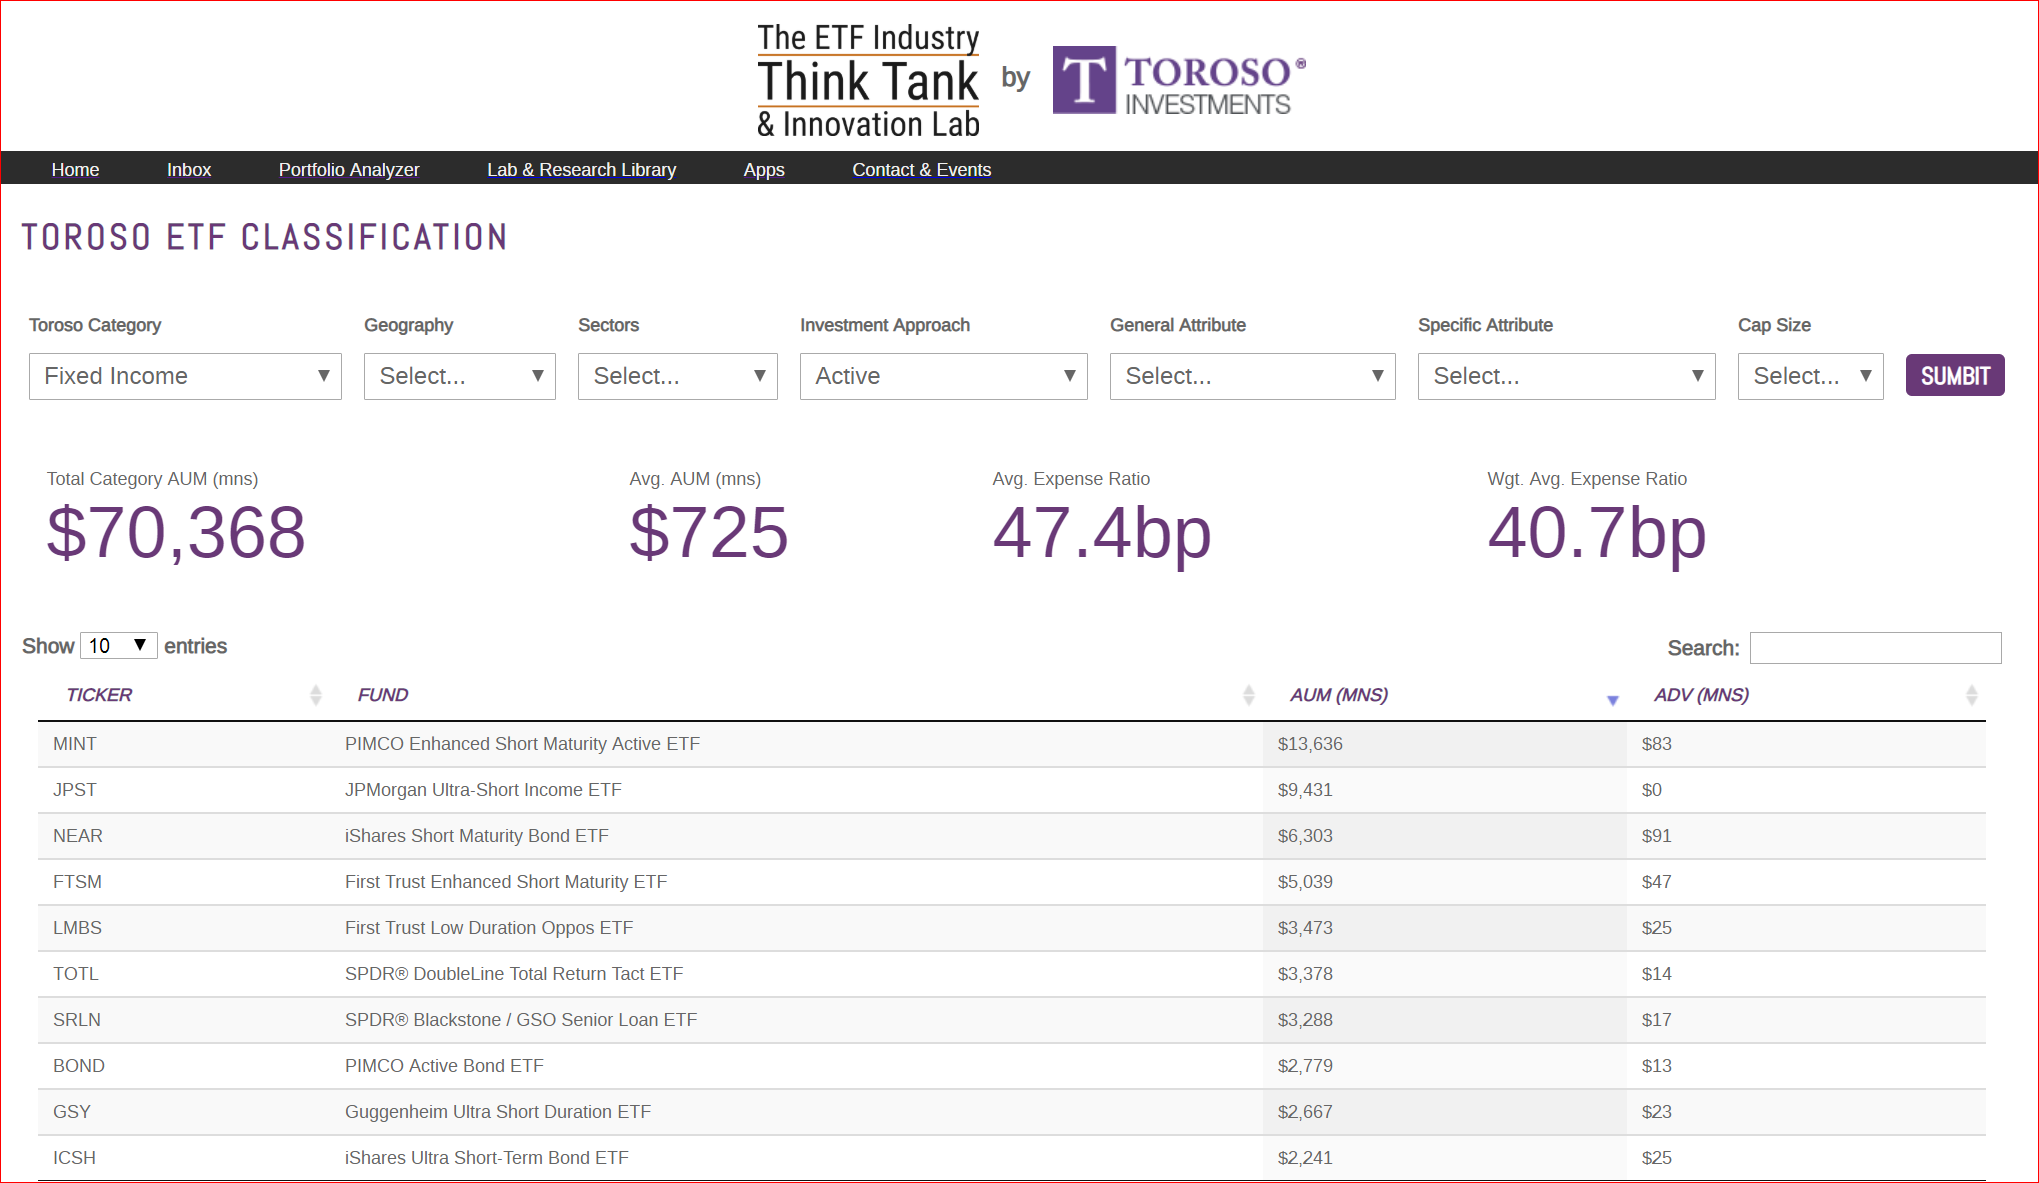Click the Toroso ETF Classification heading
This screenshot has width=2039, height=1183.
265,238
